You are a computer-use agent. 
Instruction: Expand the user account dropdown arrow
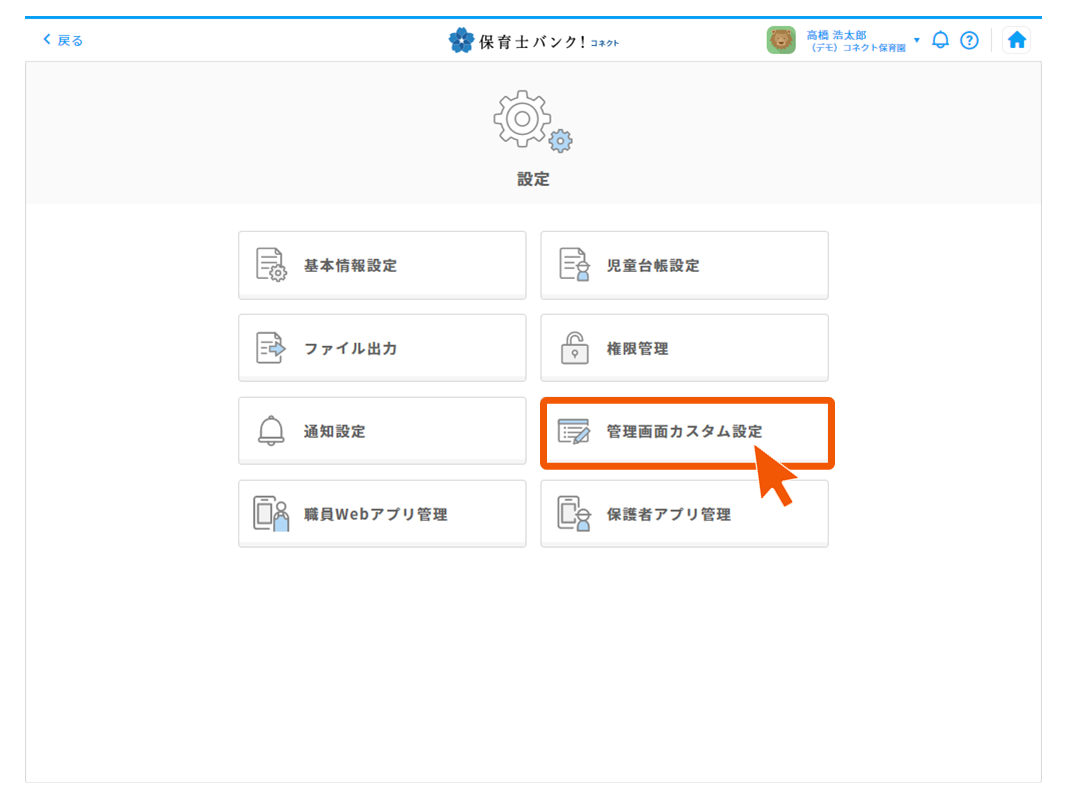(x=917, y=40)
